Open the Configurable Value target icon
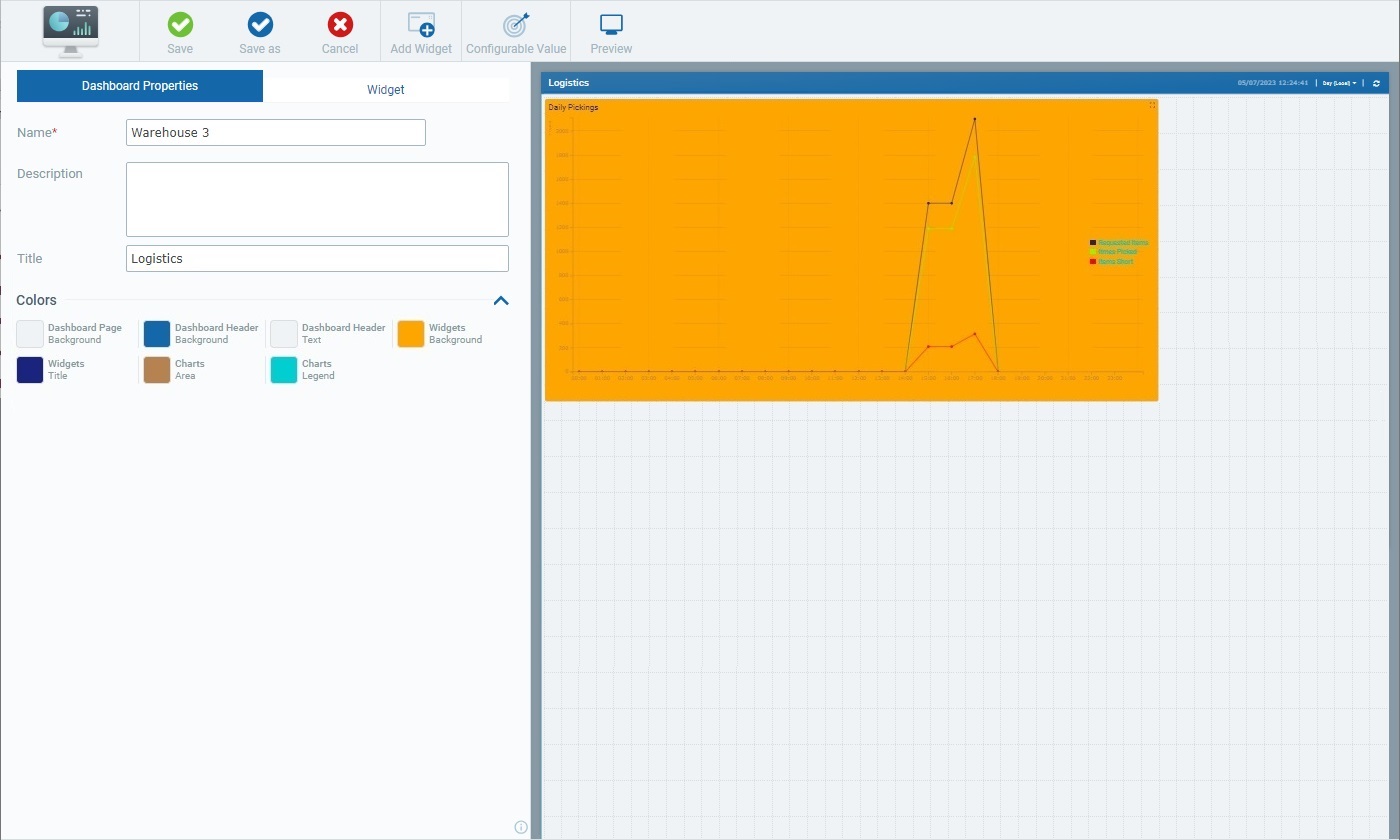Image resolution: width=1400 pixels, height=840 pixels. click(x=516, y=24)
